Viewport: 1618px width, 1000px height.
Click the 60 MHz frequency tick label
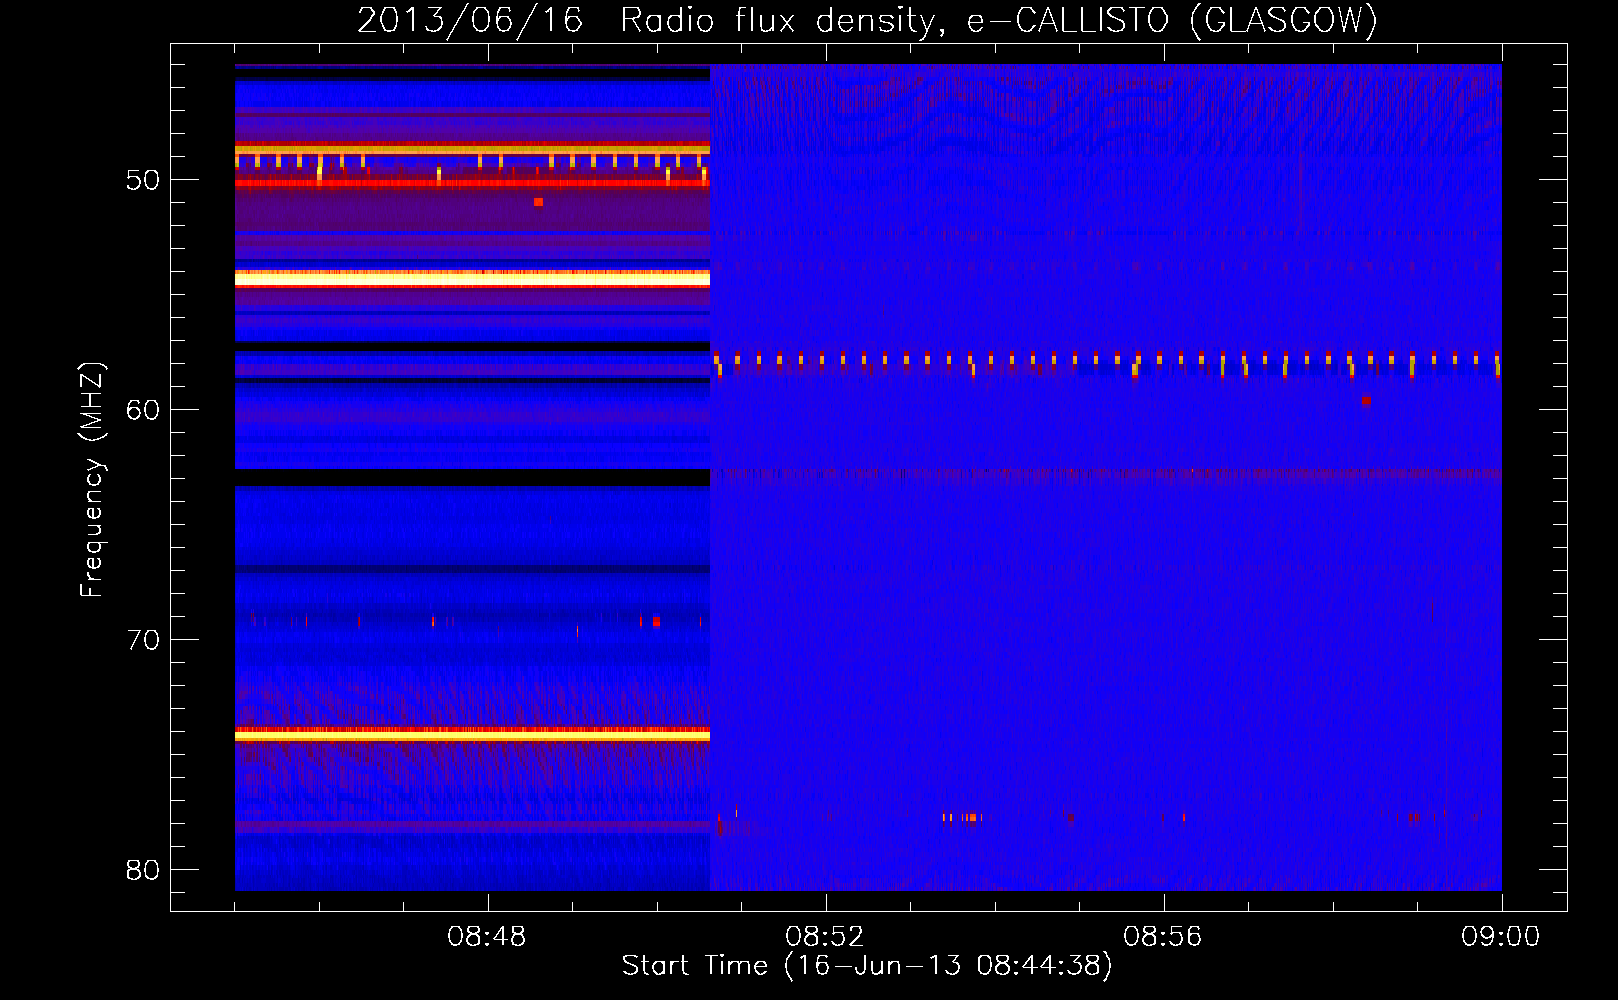tap(143, 410)
